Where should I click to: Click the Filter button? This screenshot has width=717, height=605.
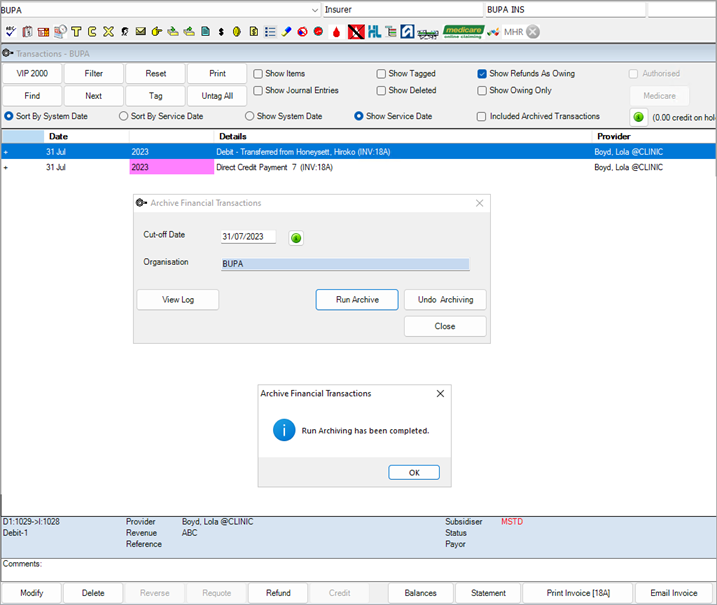(x=94, y=74)
